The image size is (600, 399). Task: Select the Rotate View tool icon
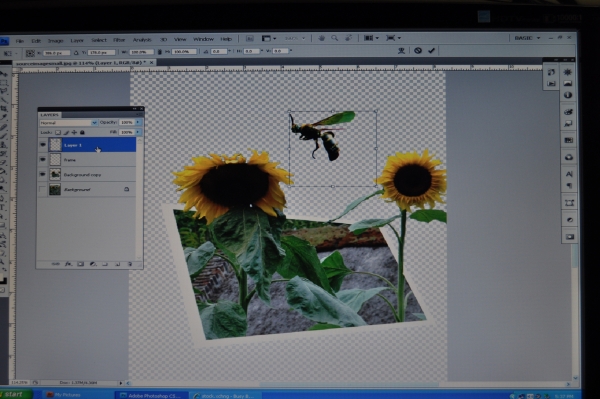[x=349, y=38]
